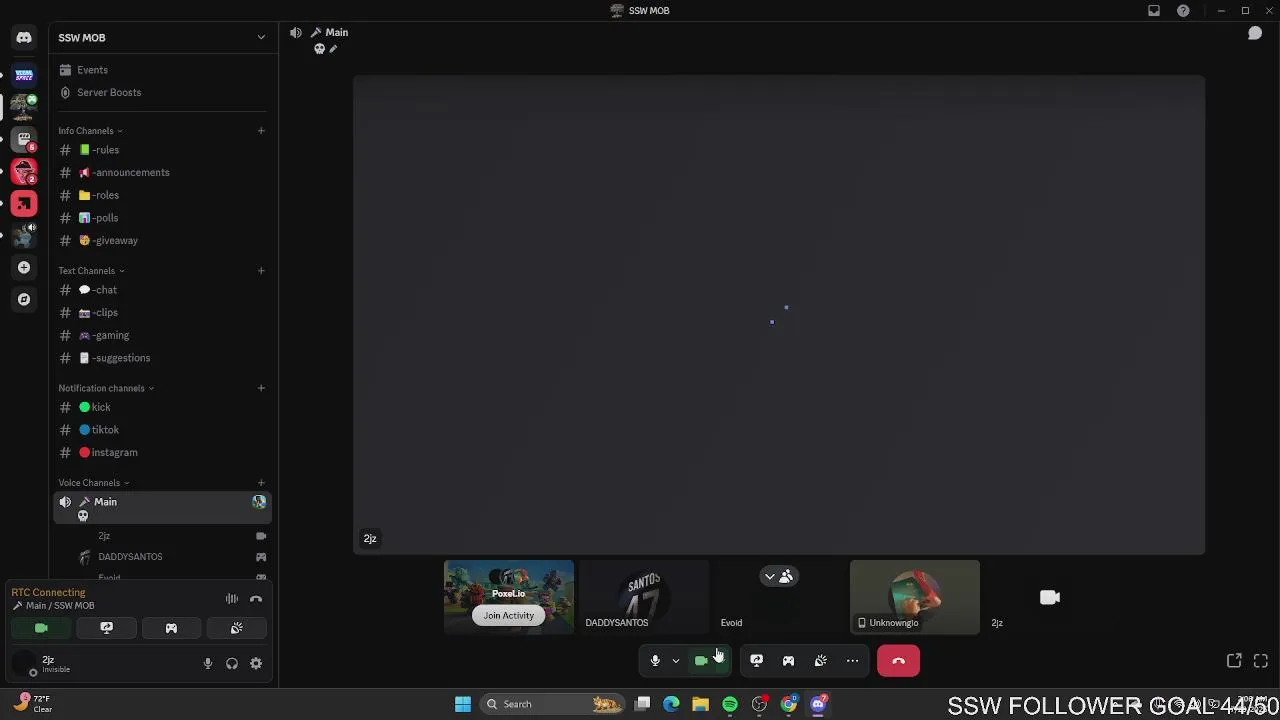1280x720 pixels.
Task: Open the instagram notification channel
Action: click(x=162, y=452)
